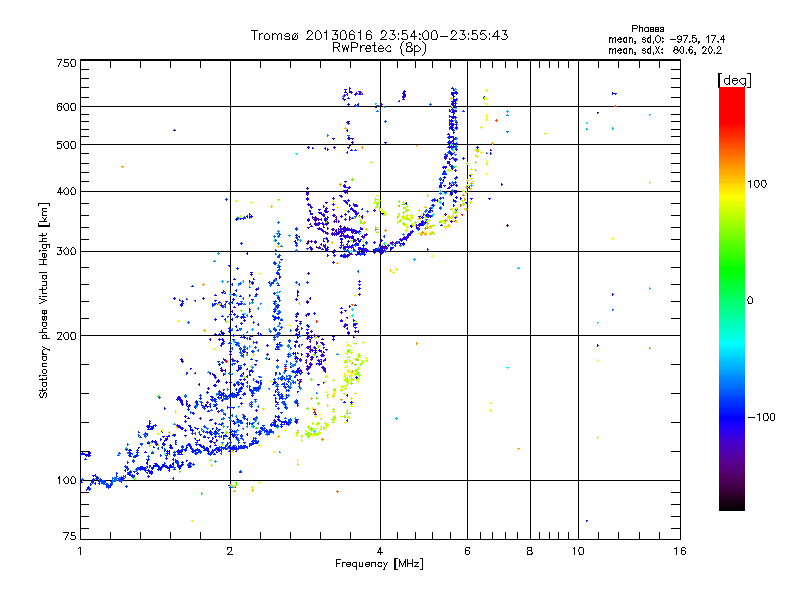Click colorbar tick label -100
The width and height of the screenshot is (800, 600).
pyautogui.click(x=761, y=417)
